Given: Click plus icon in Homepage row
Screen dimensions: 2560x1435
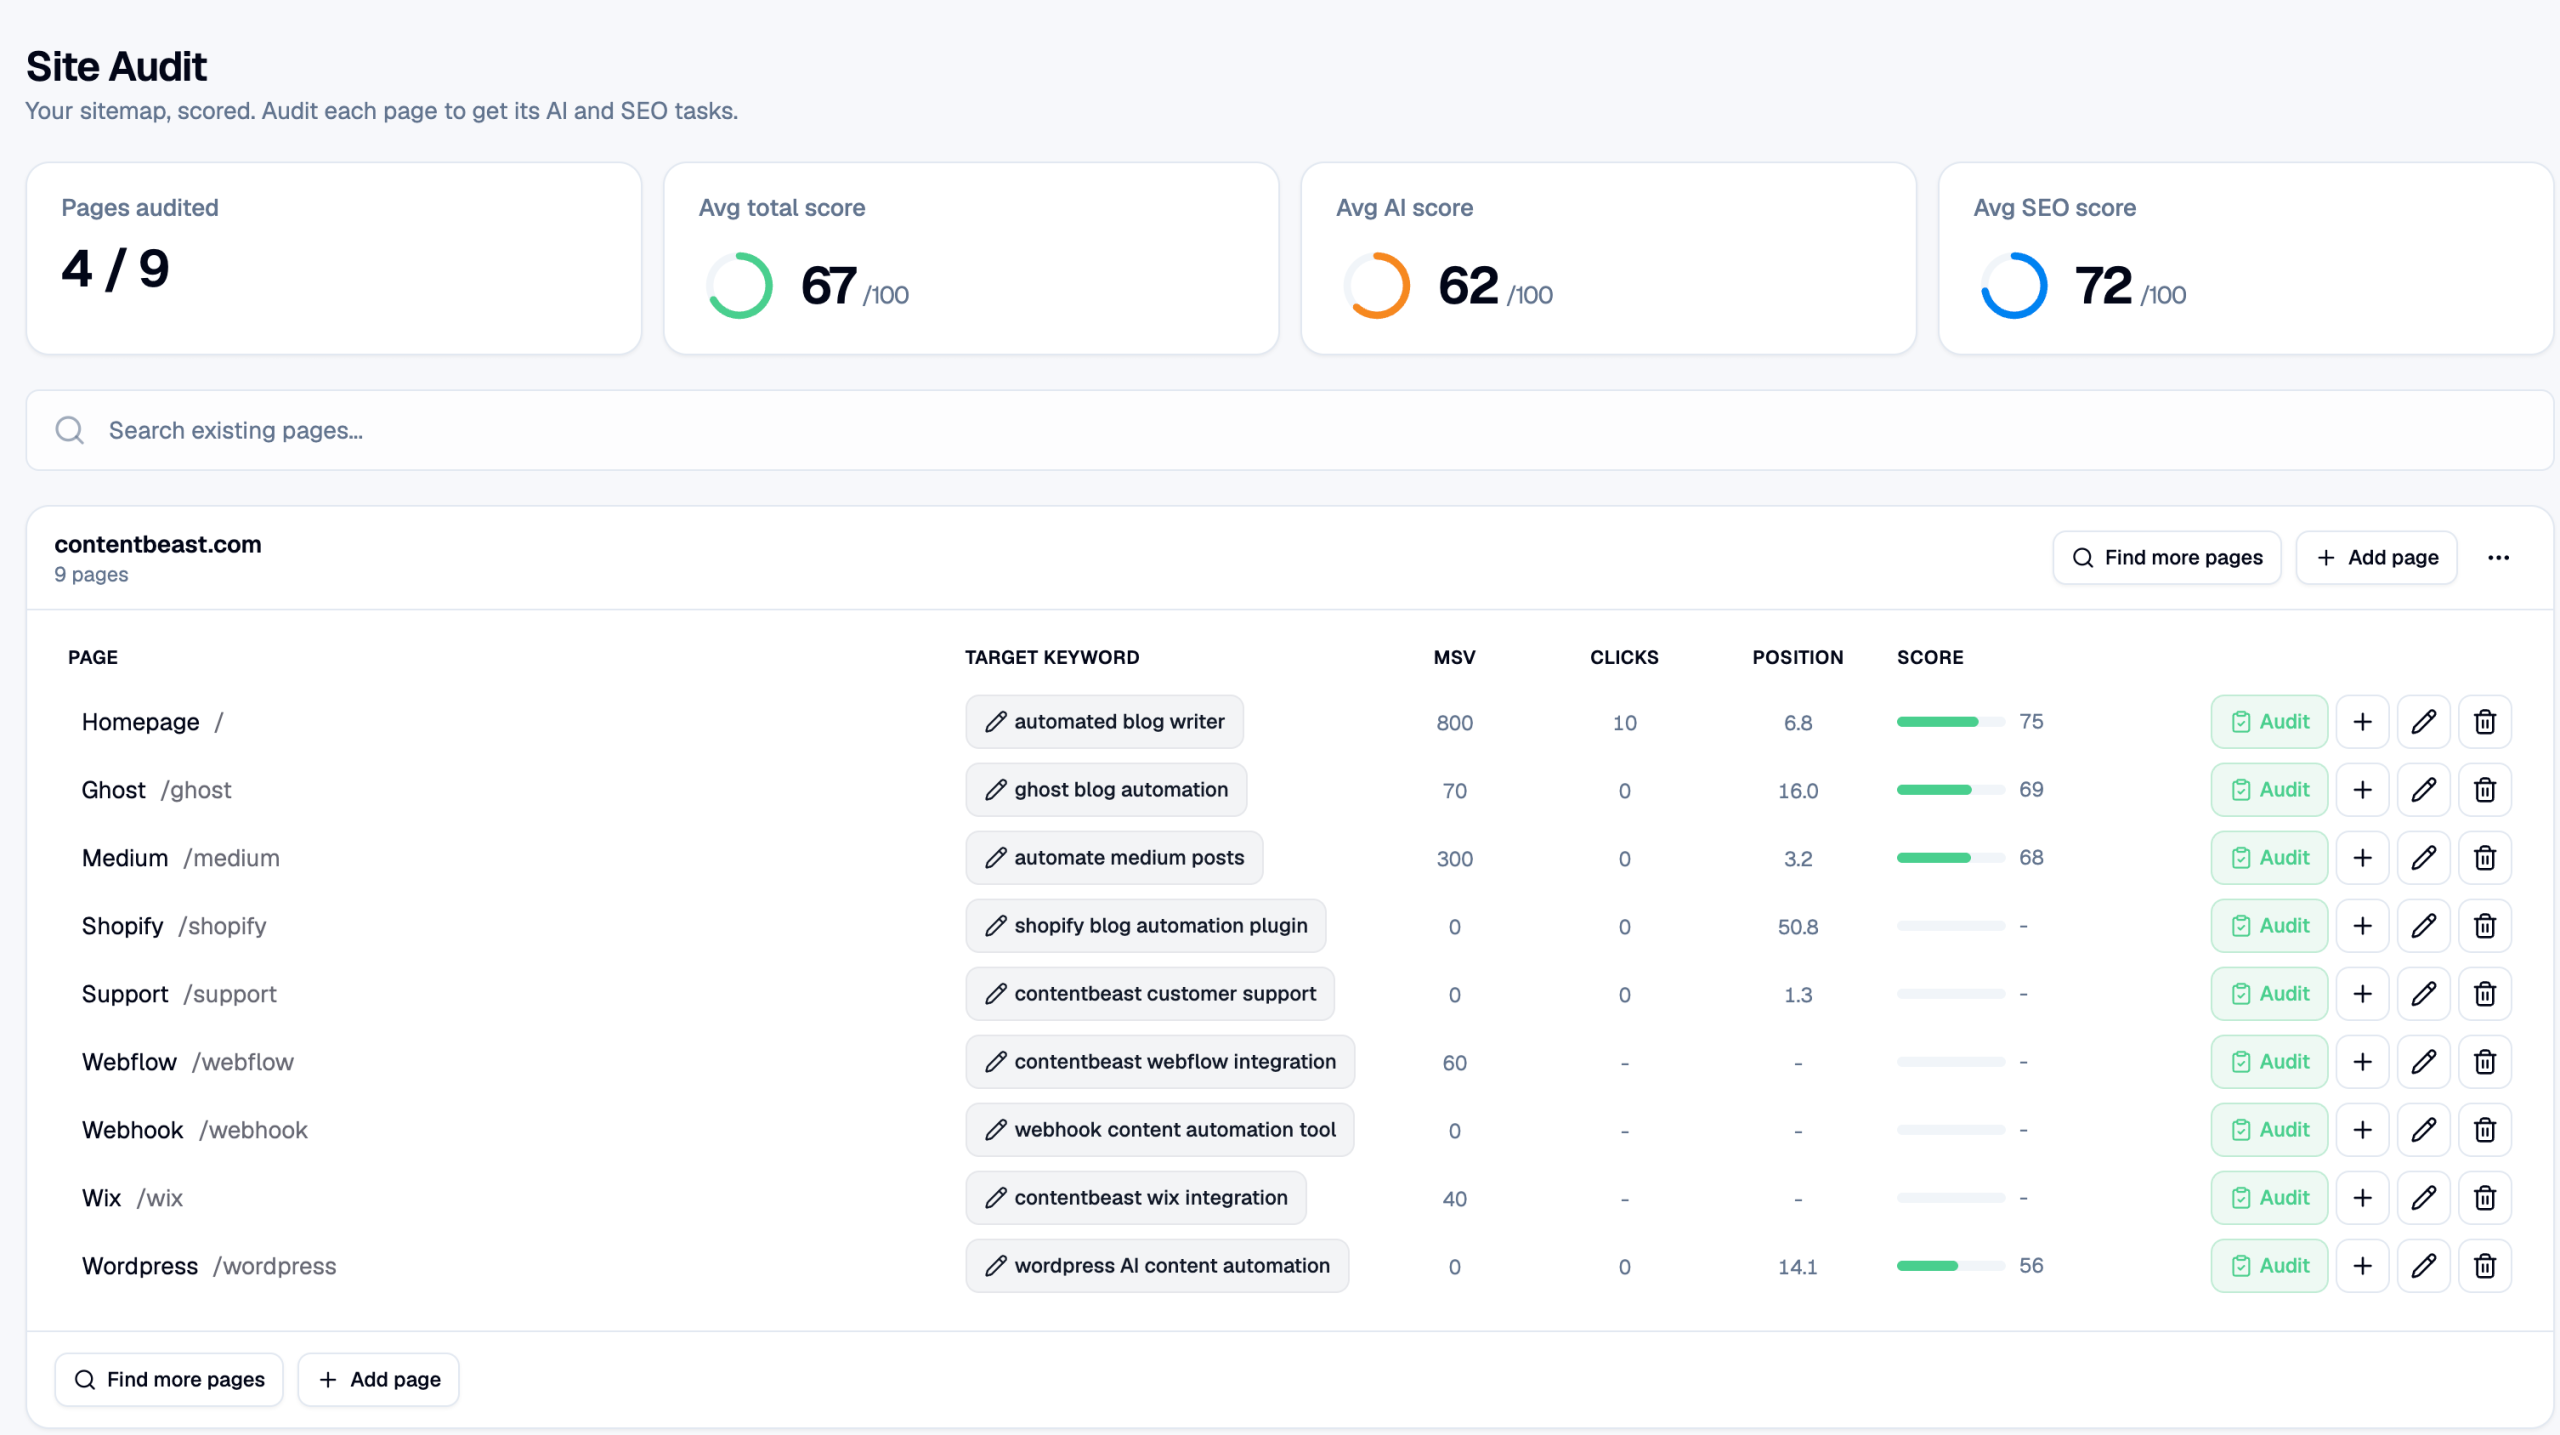Looking at the screenshot, I should pyautogui.click(x=2362, y=722).
